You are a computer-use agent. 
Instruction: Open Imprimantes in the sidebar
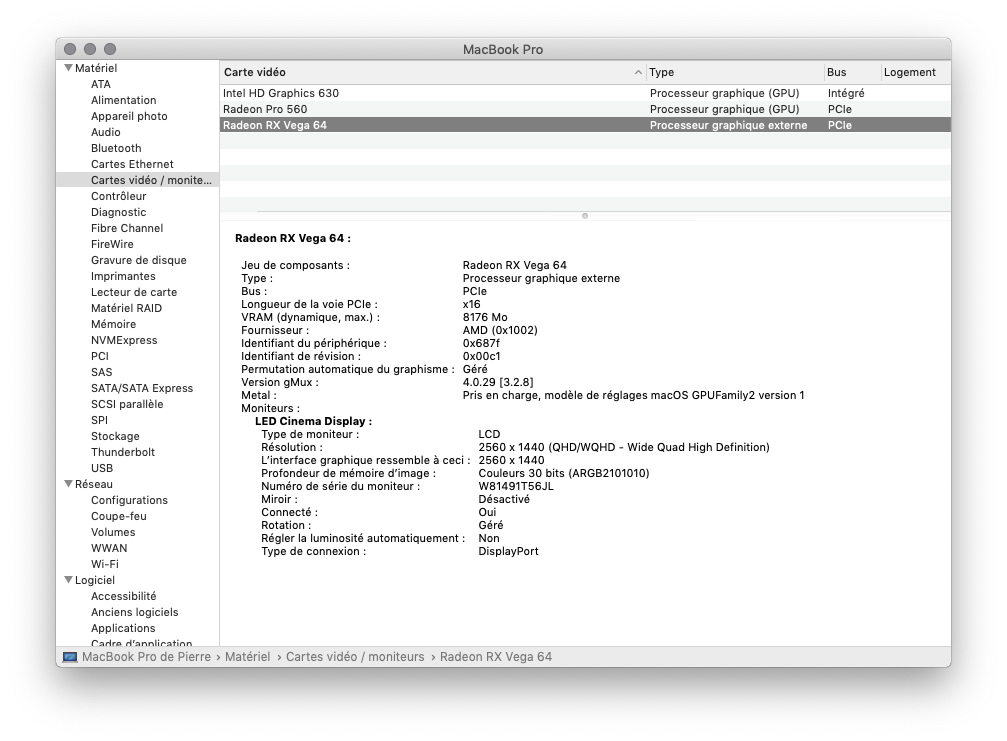[x=123, y=276]
